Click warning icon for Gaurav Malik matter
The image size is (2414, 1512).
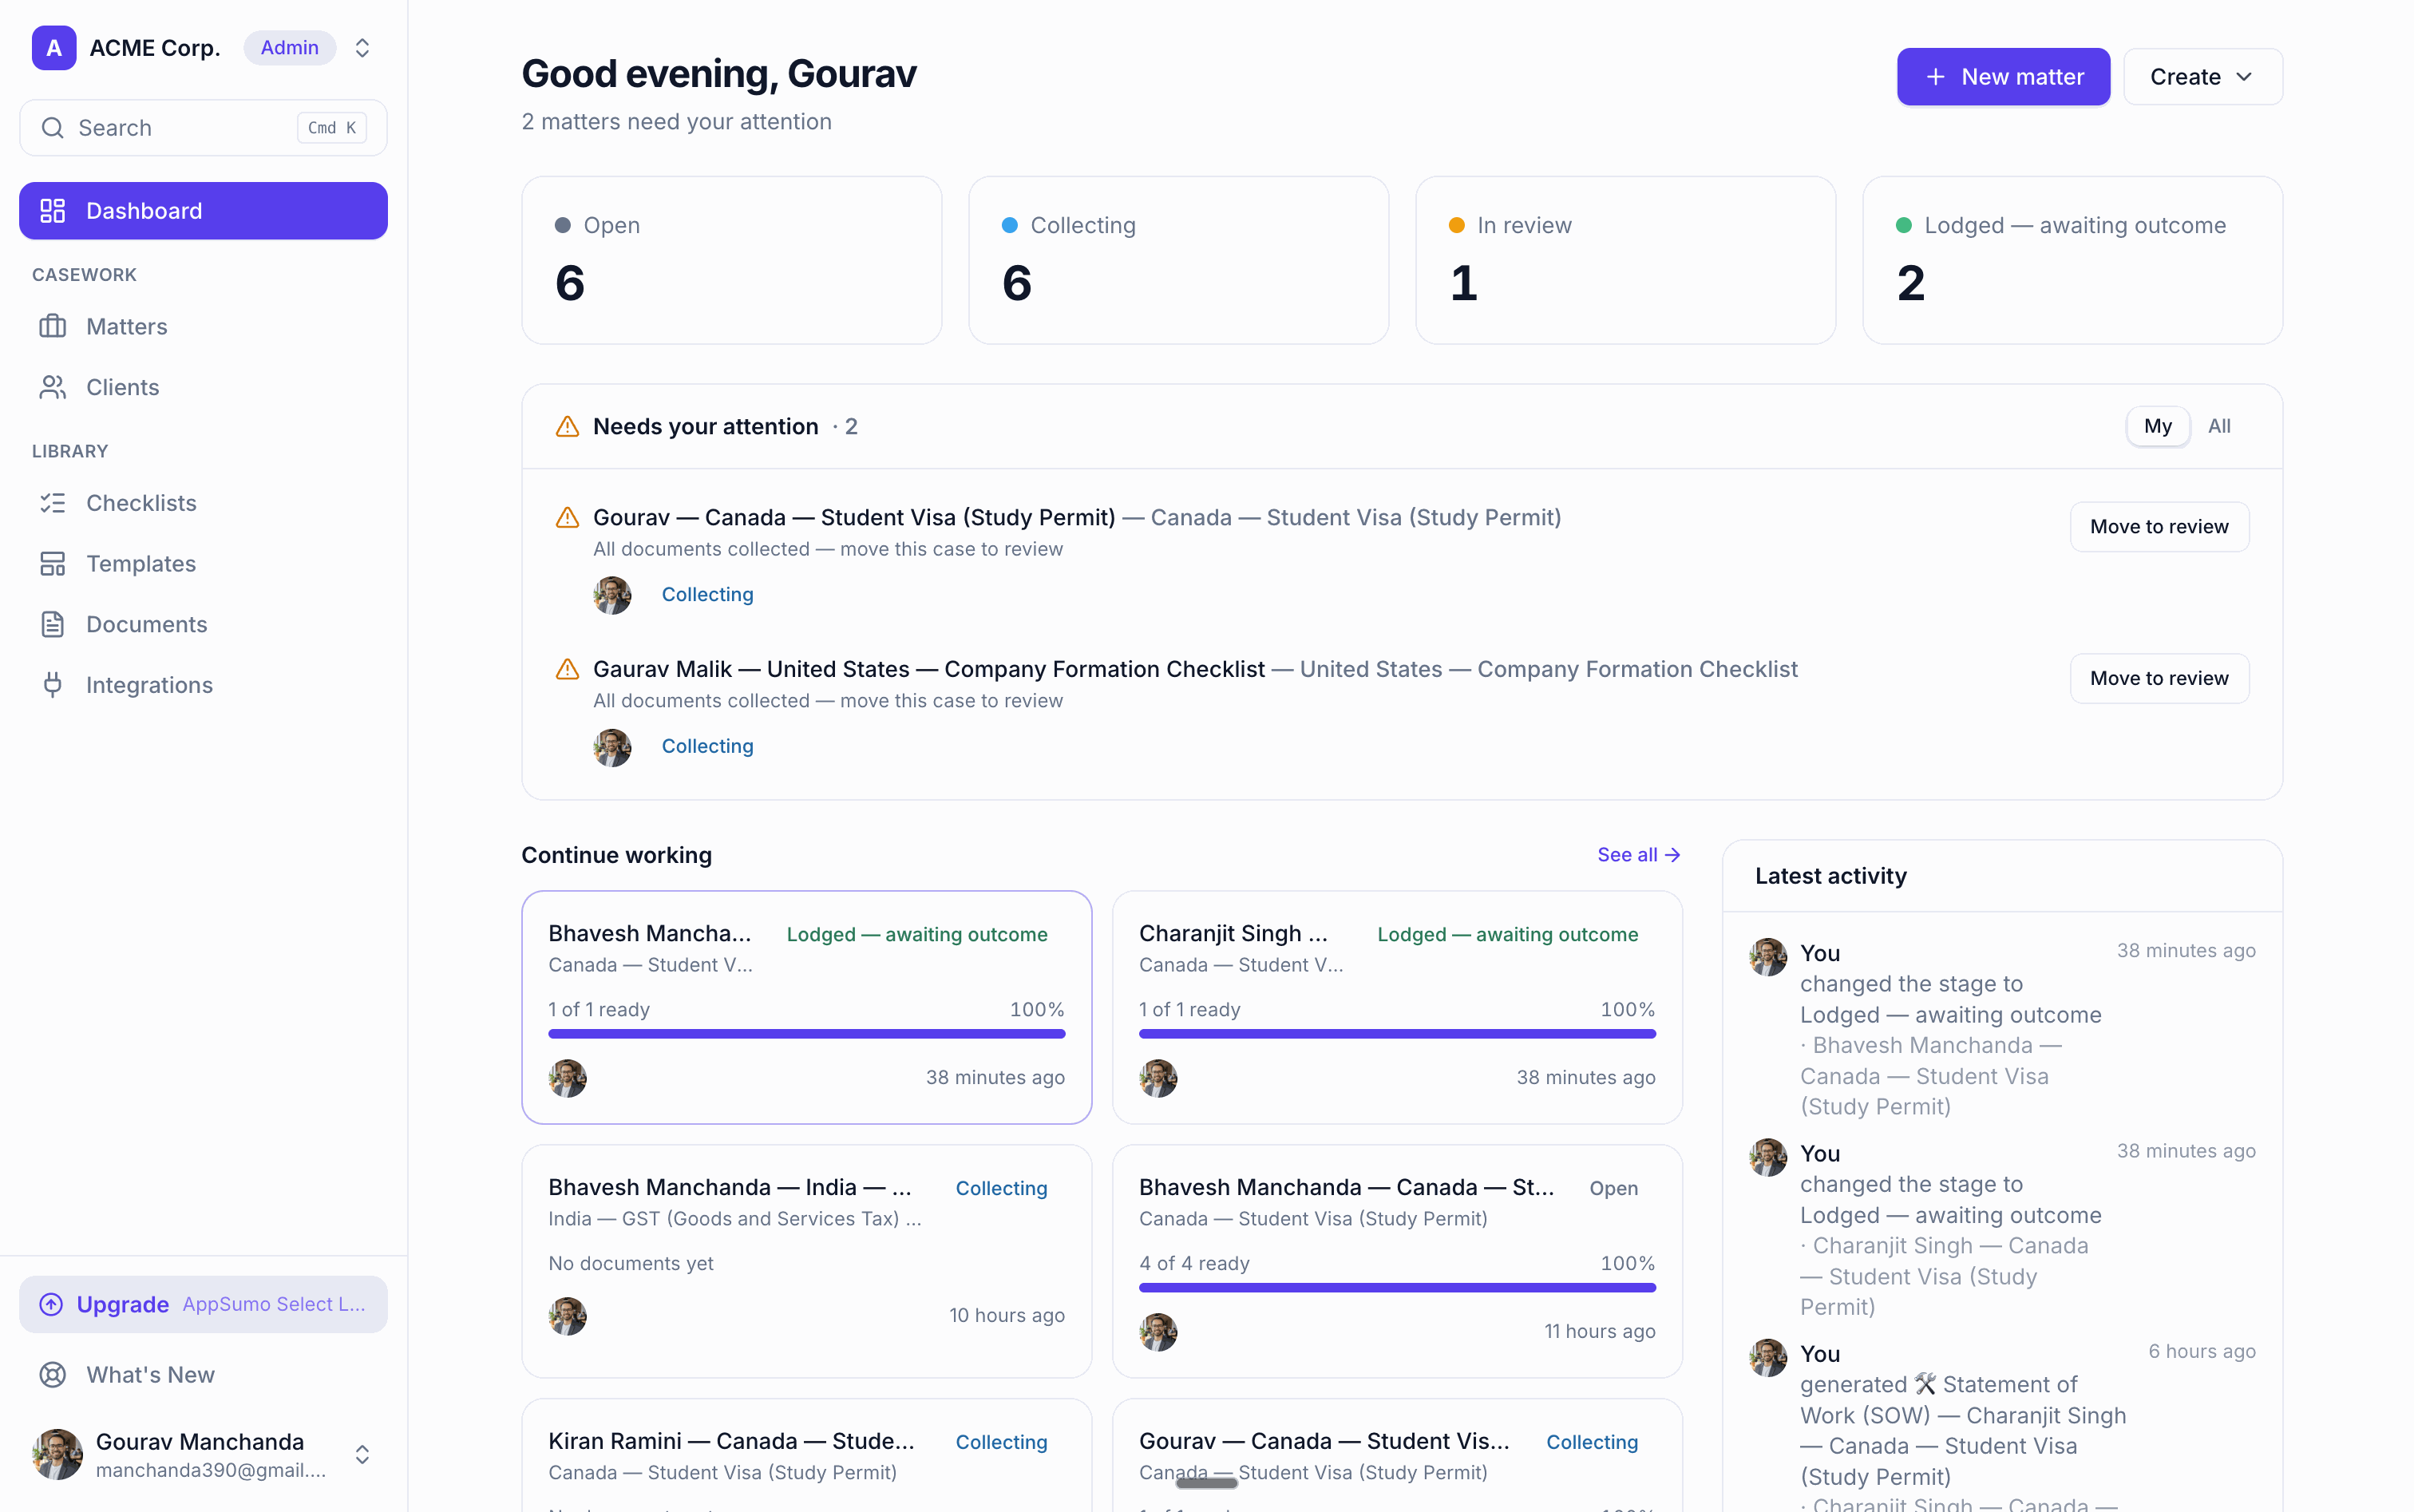pyautogui.click(x=567, y=670)
